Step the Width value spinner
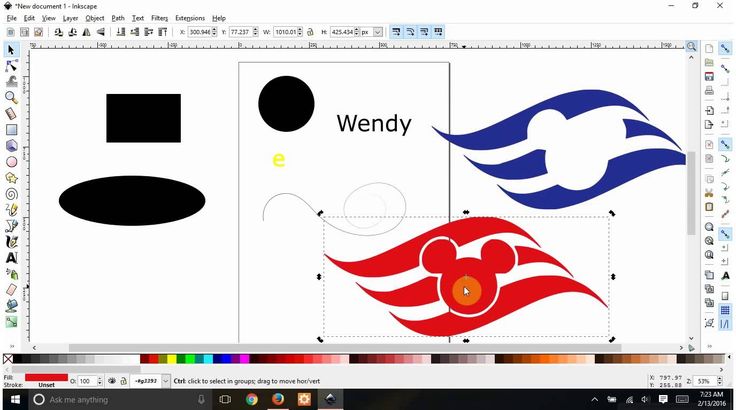Screen dimensions: 736x410 click(x=300, y=32)
